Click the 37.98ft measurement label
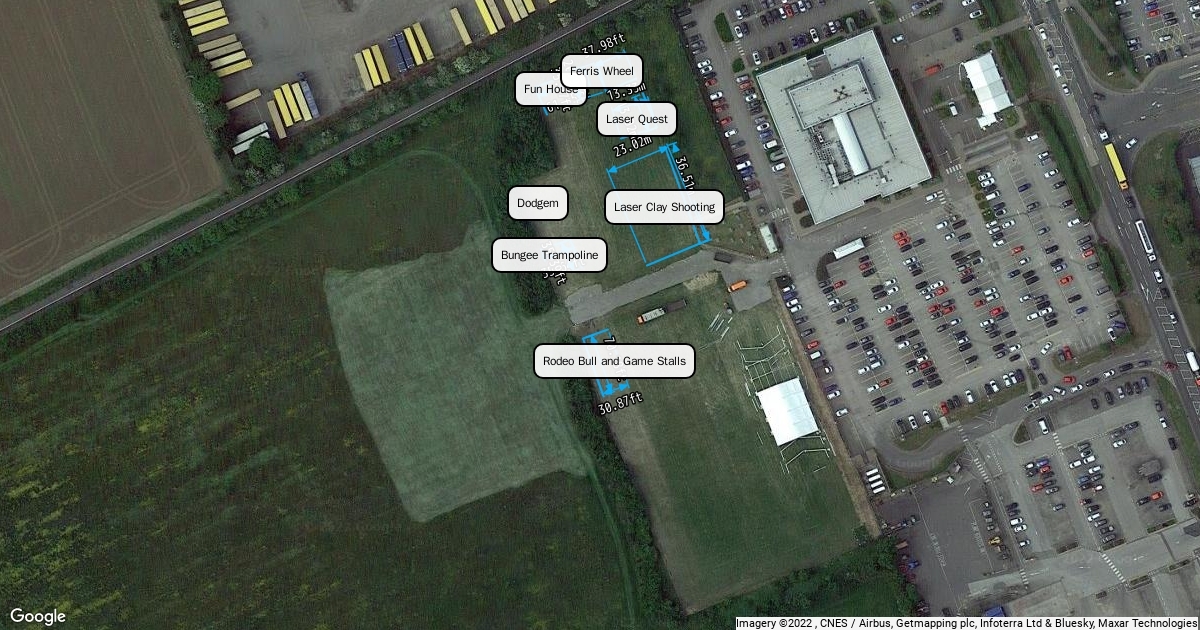Viewport: 1200px width, 630px height. [602, 47]
